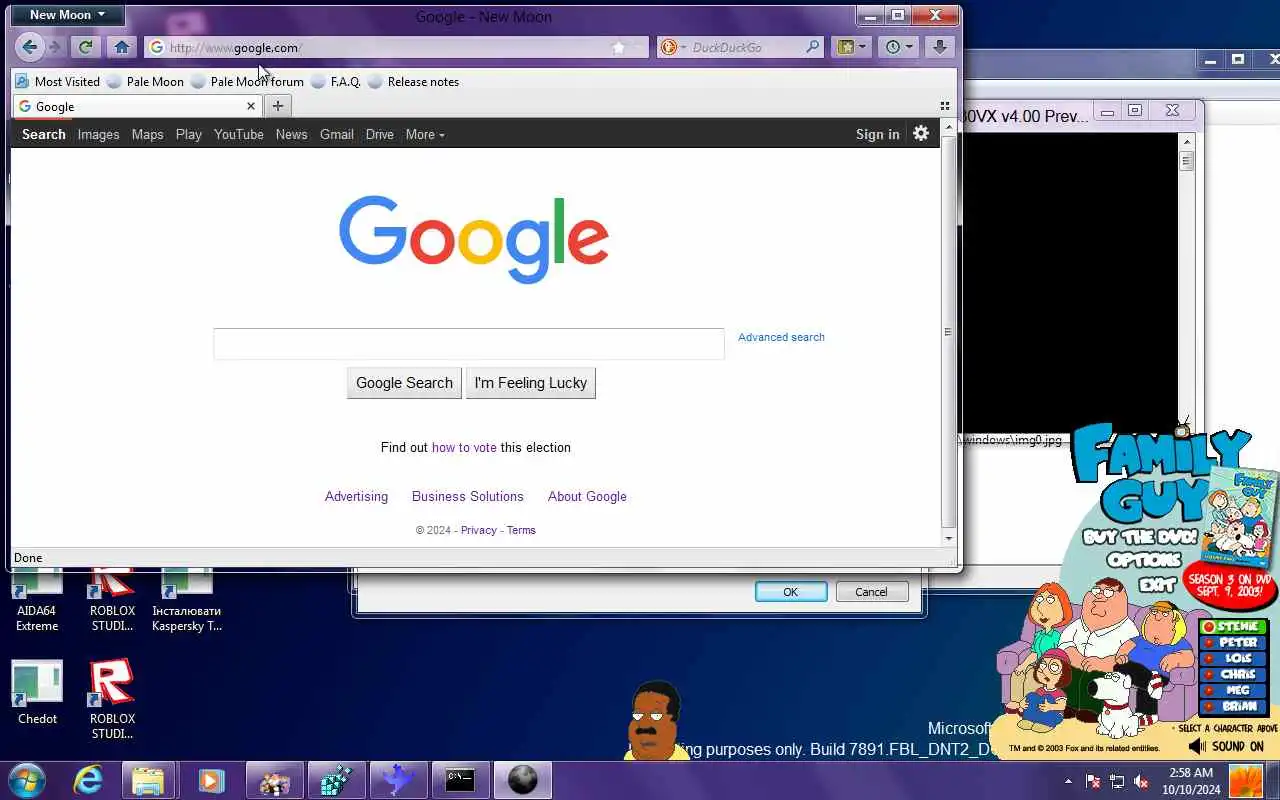Click the search magnifier in DuckDuckGo box
Viewport: 1280px width, 800px height.
[813, 47]
